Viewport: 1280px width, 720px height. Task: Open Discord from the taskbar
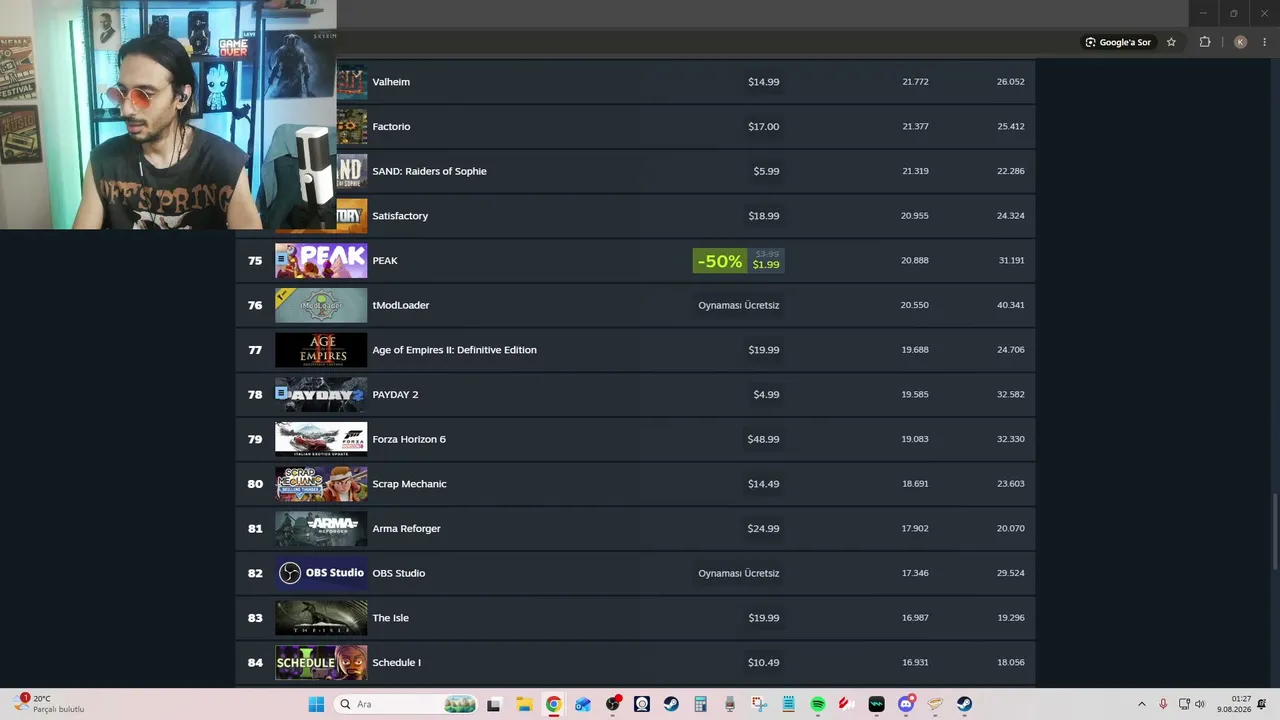pyautogui.click(x=906, y=704)
